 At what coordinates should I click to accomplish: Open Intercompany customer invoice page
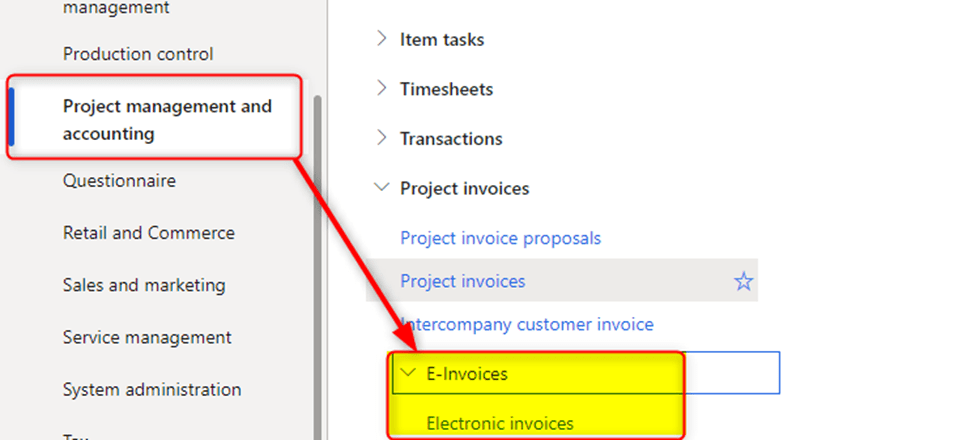coord(527,325)
